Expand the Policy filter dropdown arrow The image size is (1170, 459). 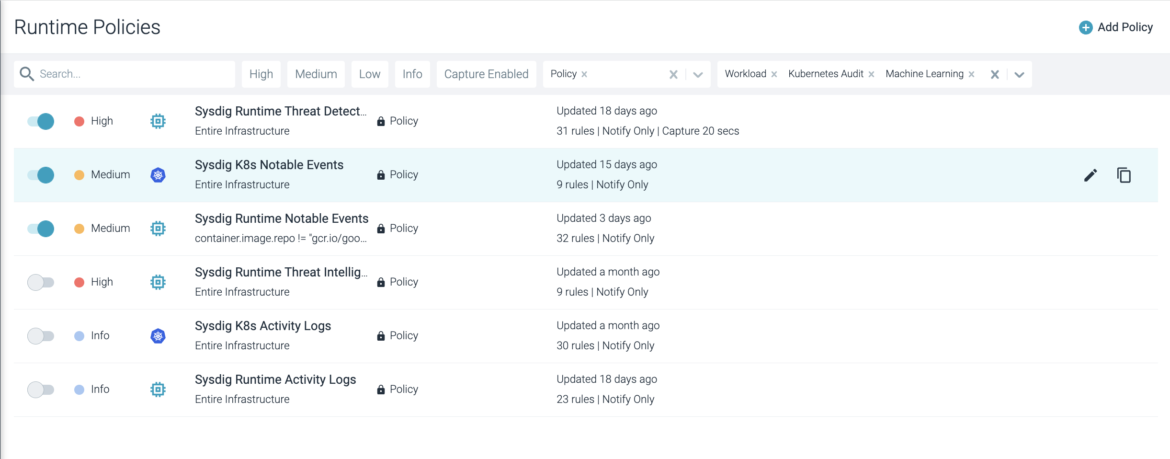tap(698, 75)
